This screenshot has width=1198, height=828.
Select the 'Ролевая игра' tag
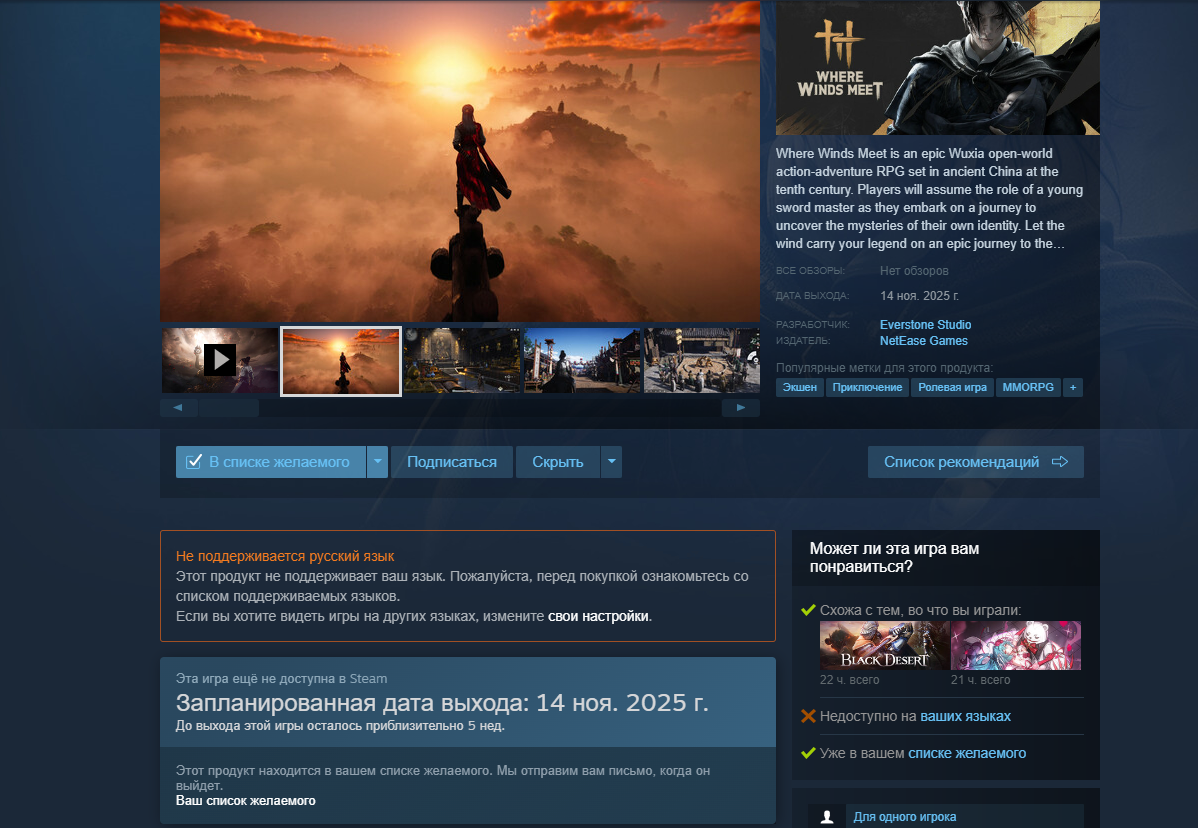pyautogui.click(x=952, y=387)
